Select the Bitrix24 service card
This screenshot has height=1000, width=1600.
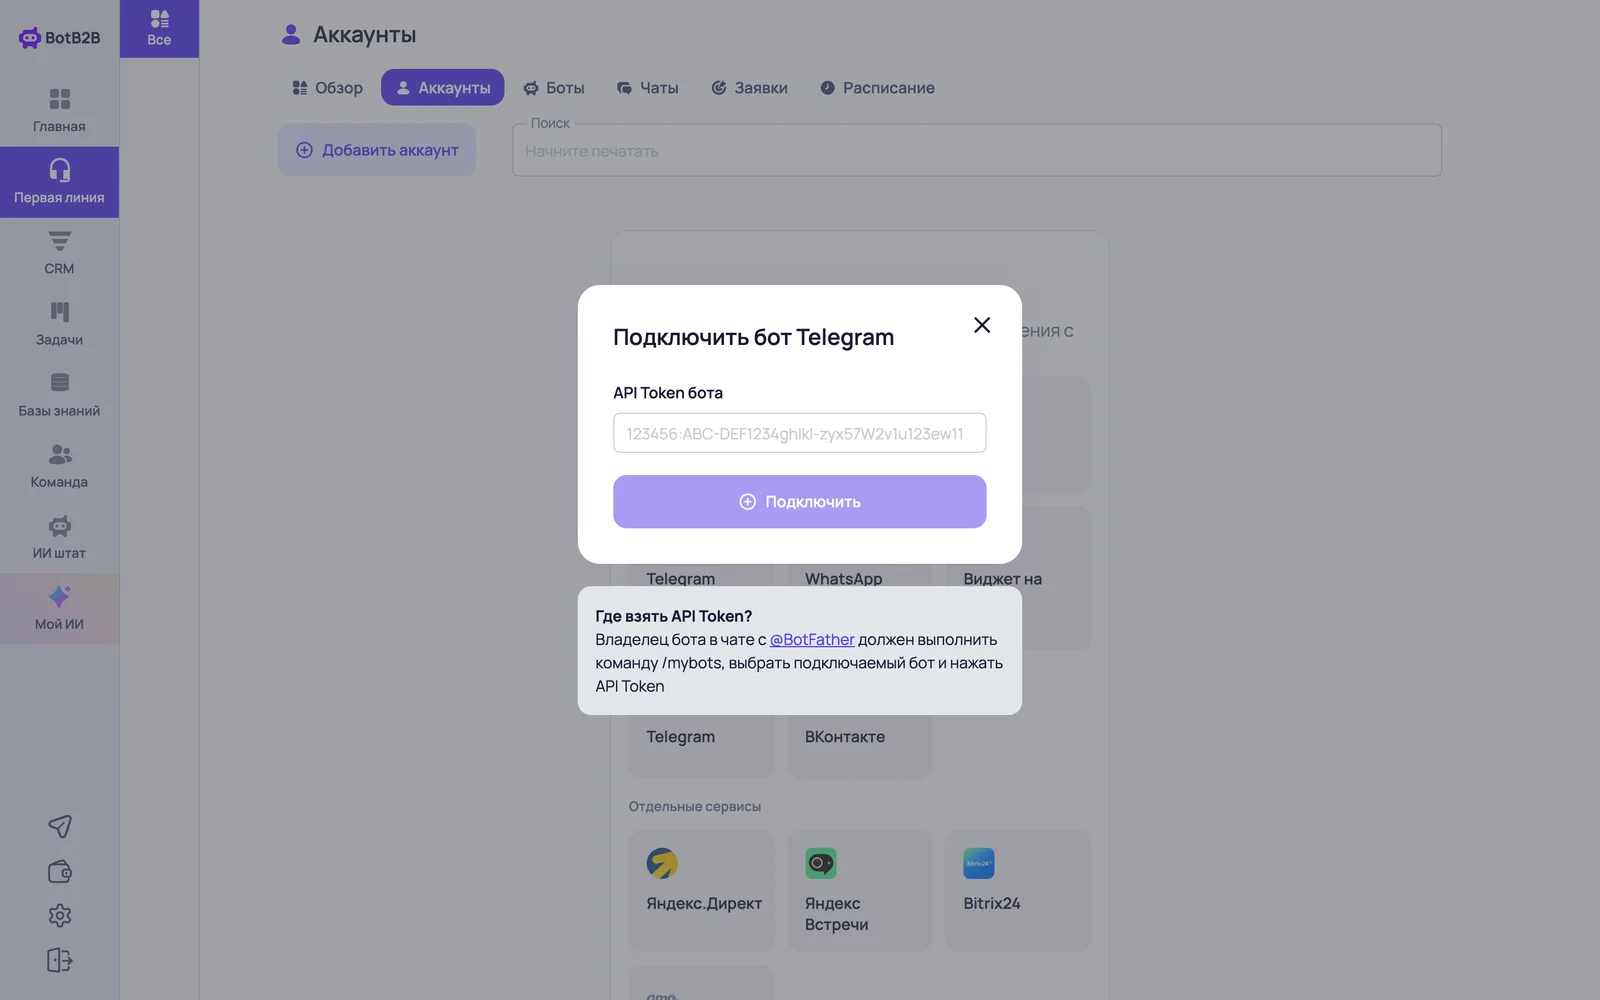(1018, 890)
